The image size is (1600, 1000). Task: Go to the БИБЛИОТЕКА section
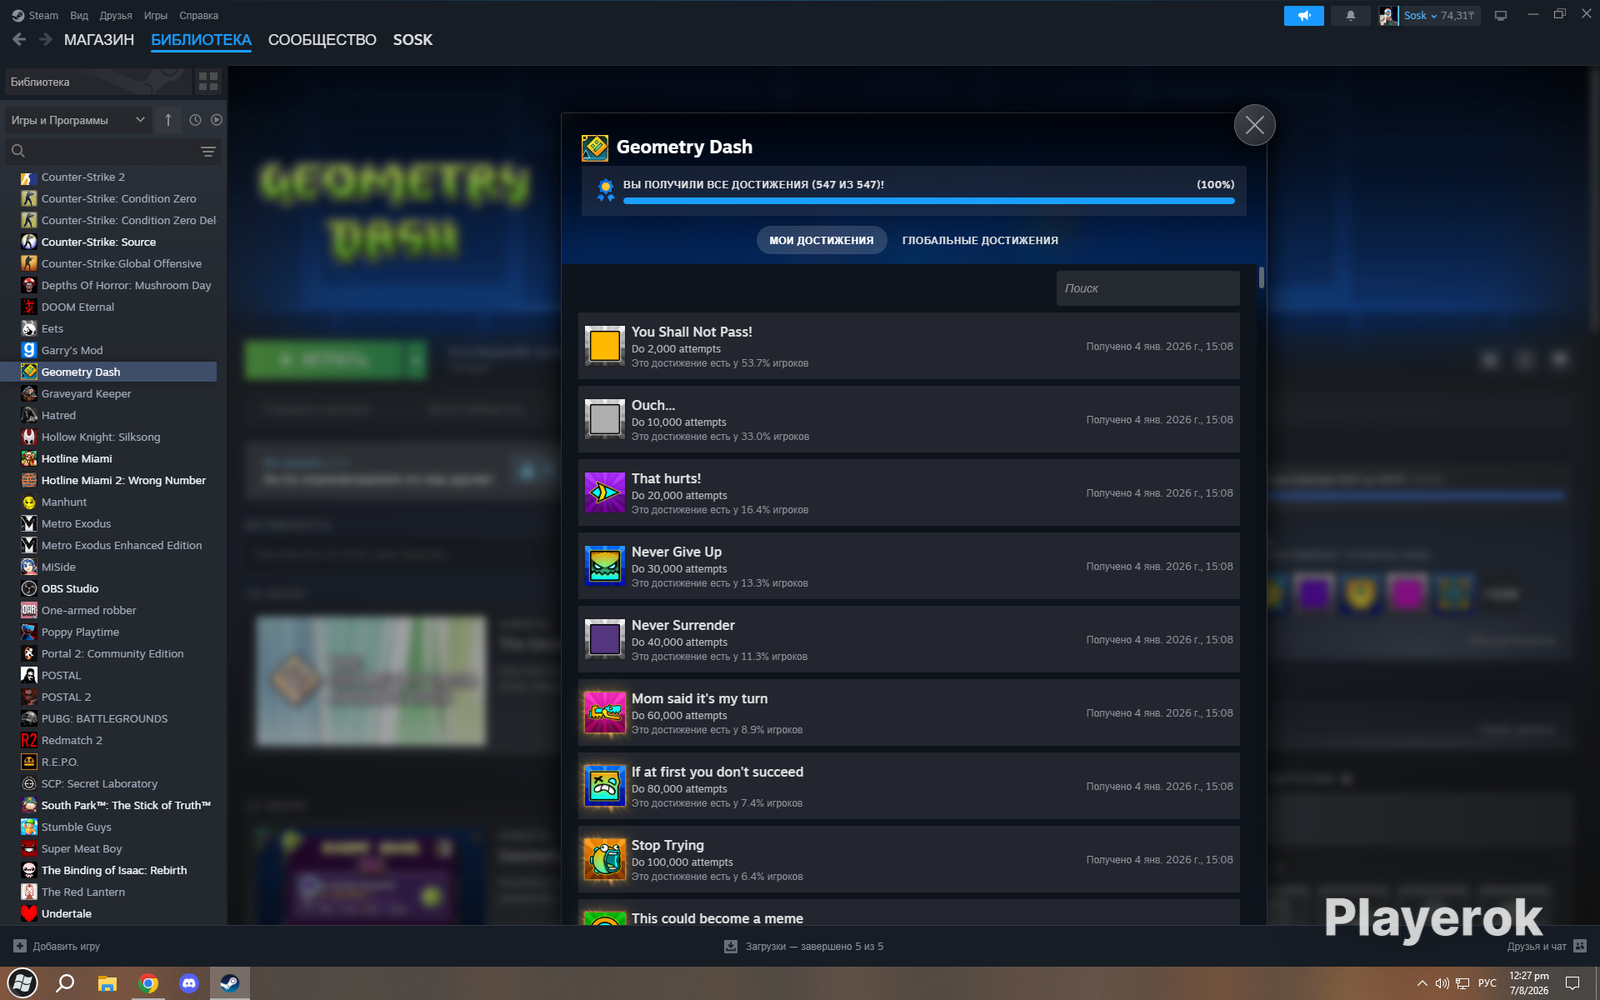point(201,40)
